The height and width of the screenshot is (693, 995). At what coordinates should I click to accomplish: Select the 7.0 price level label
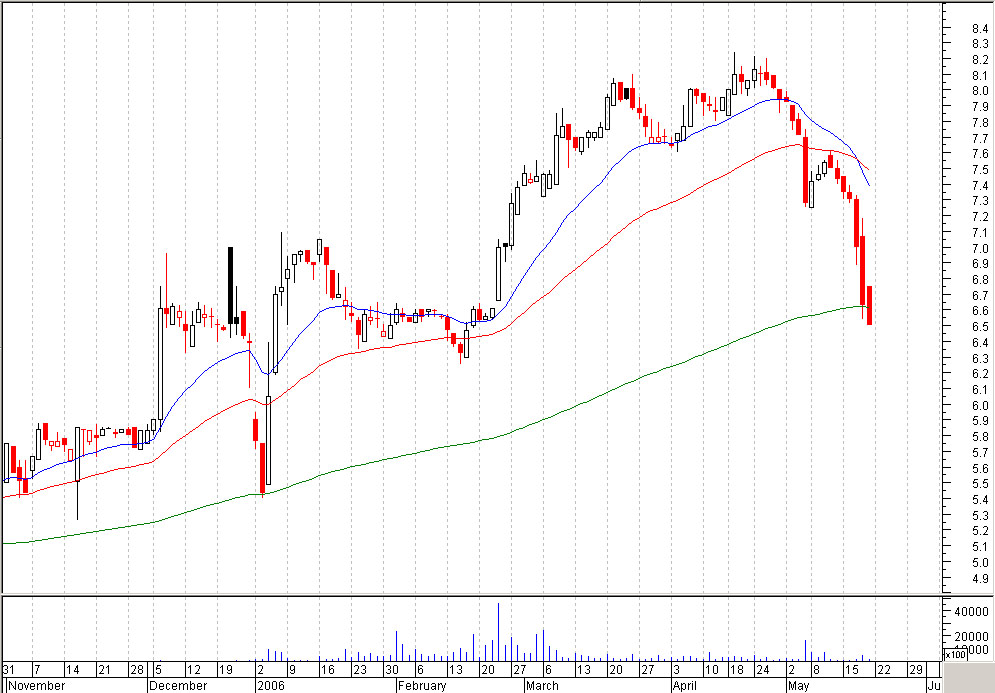coord(980,248)
